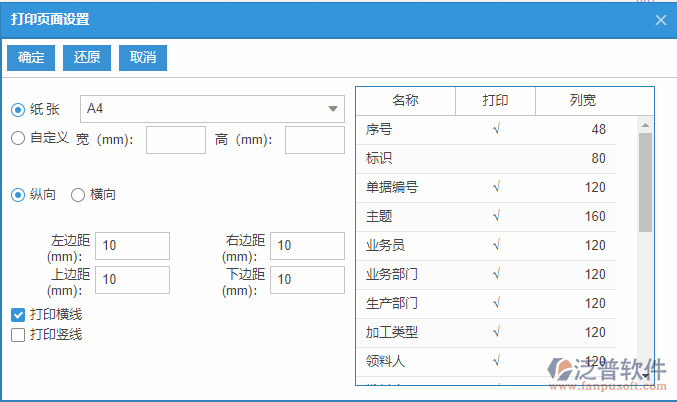
Task: Click the custom height 高 input field
Action: point(314,140)
